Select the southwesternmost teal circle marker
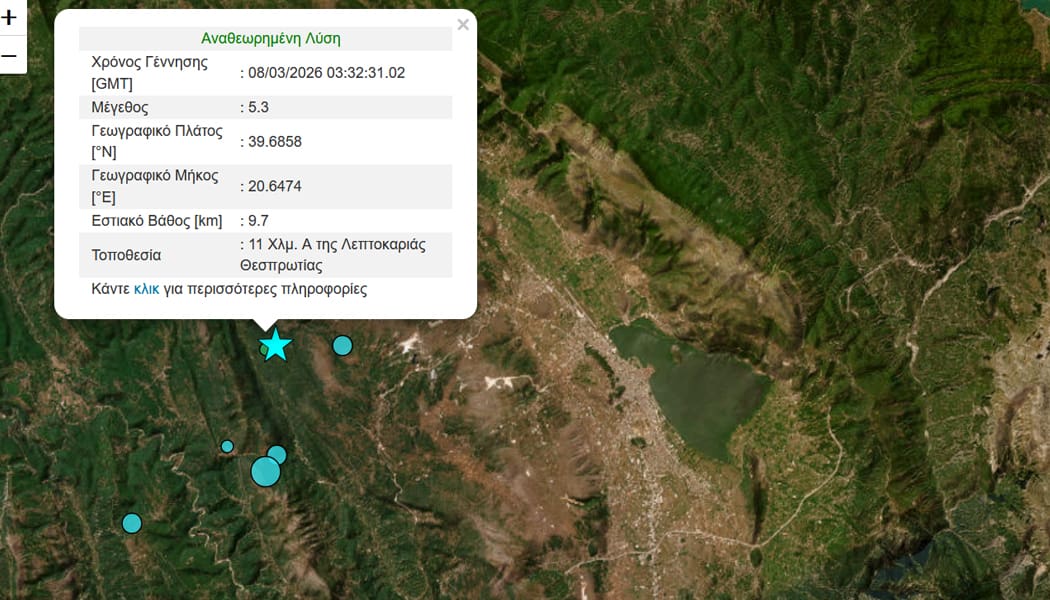This screenshot has height=600, width=1050. 132,523
